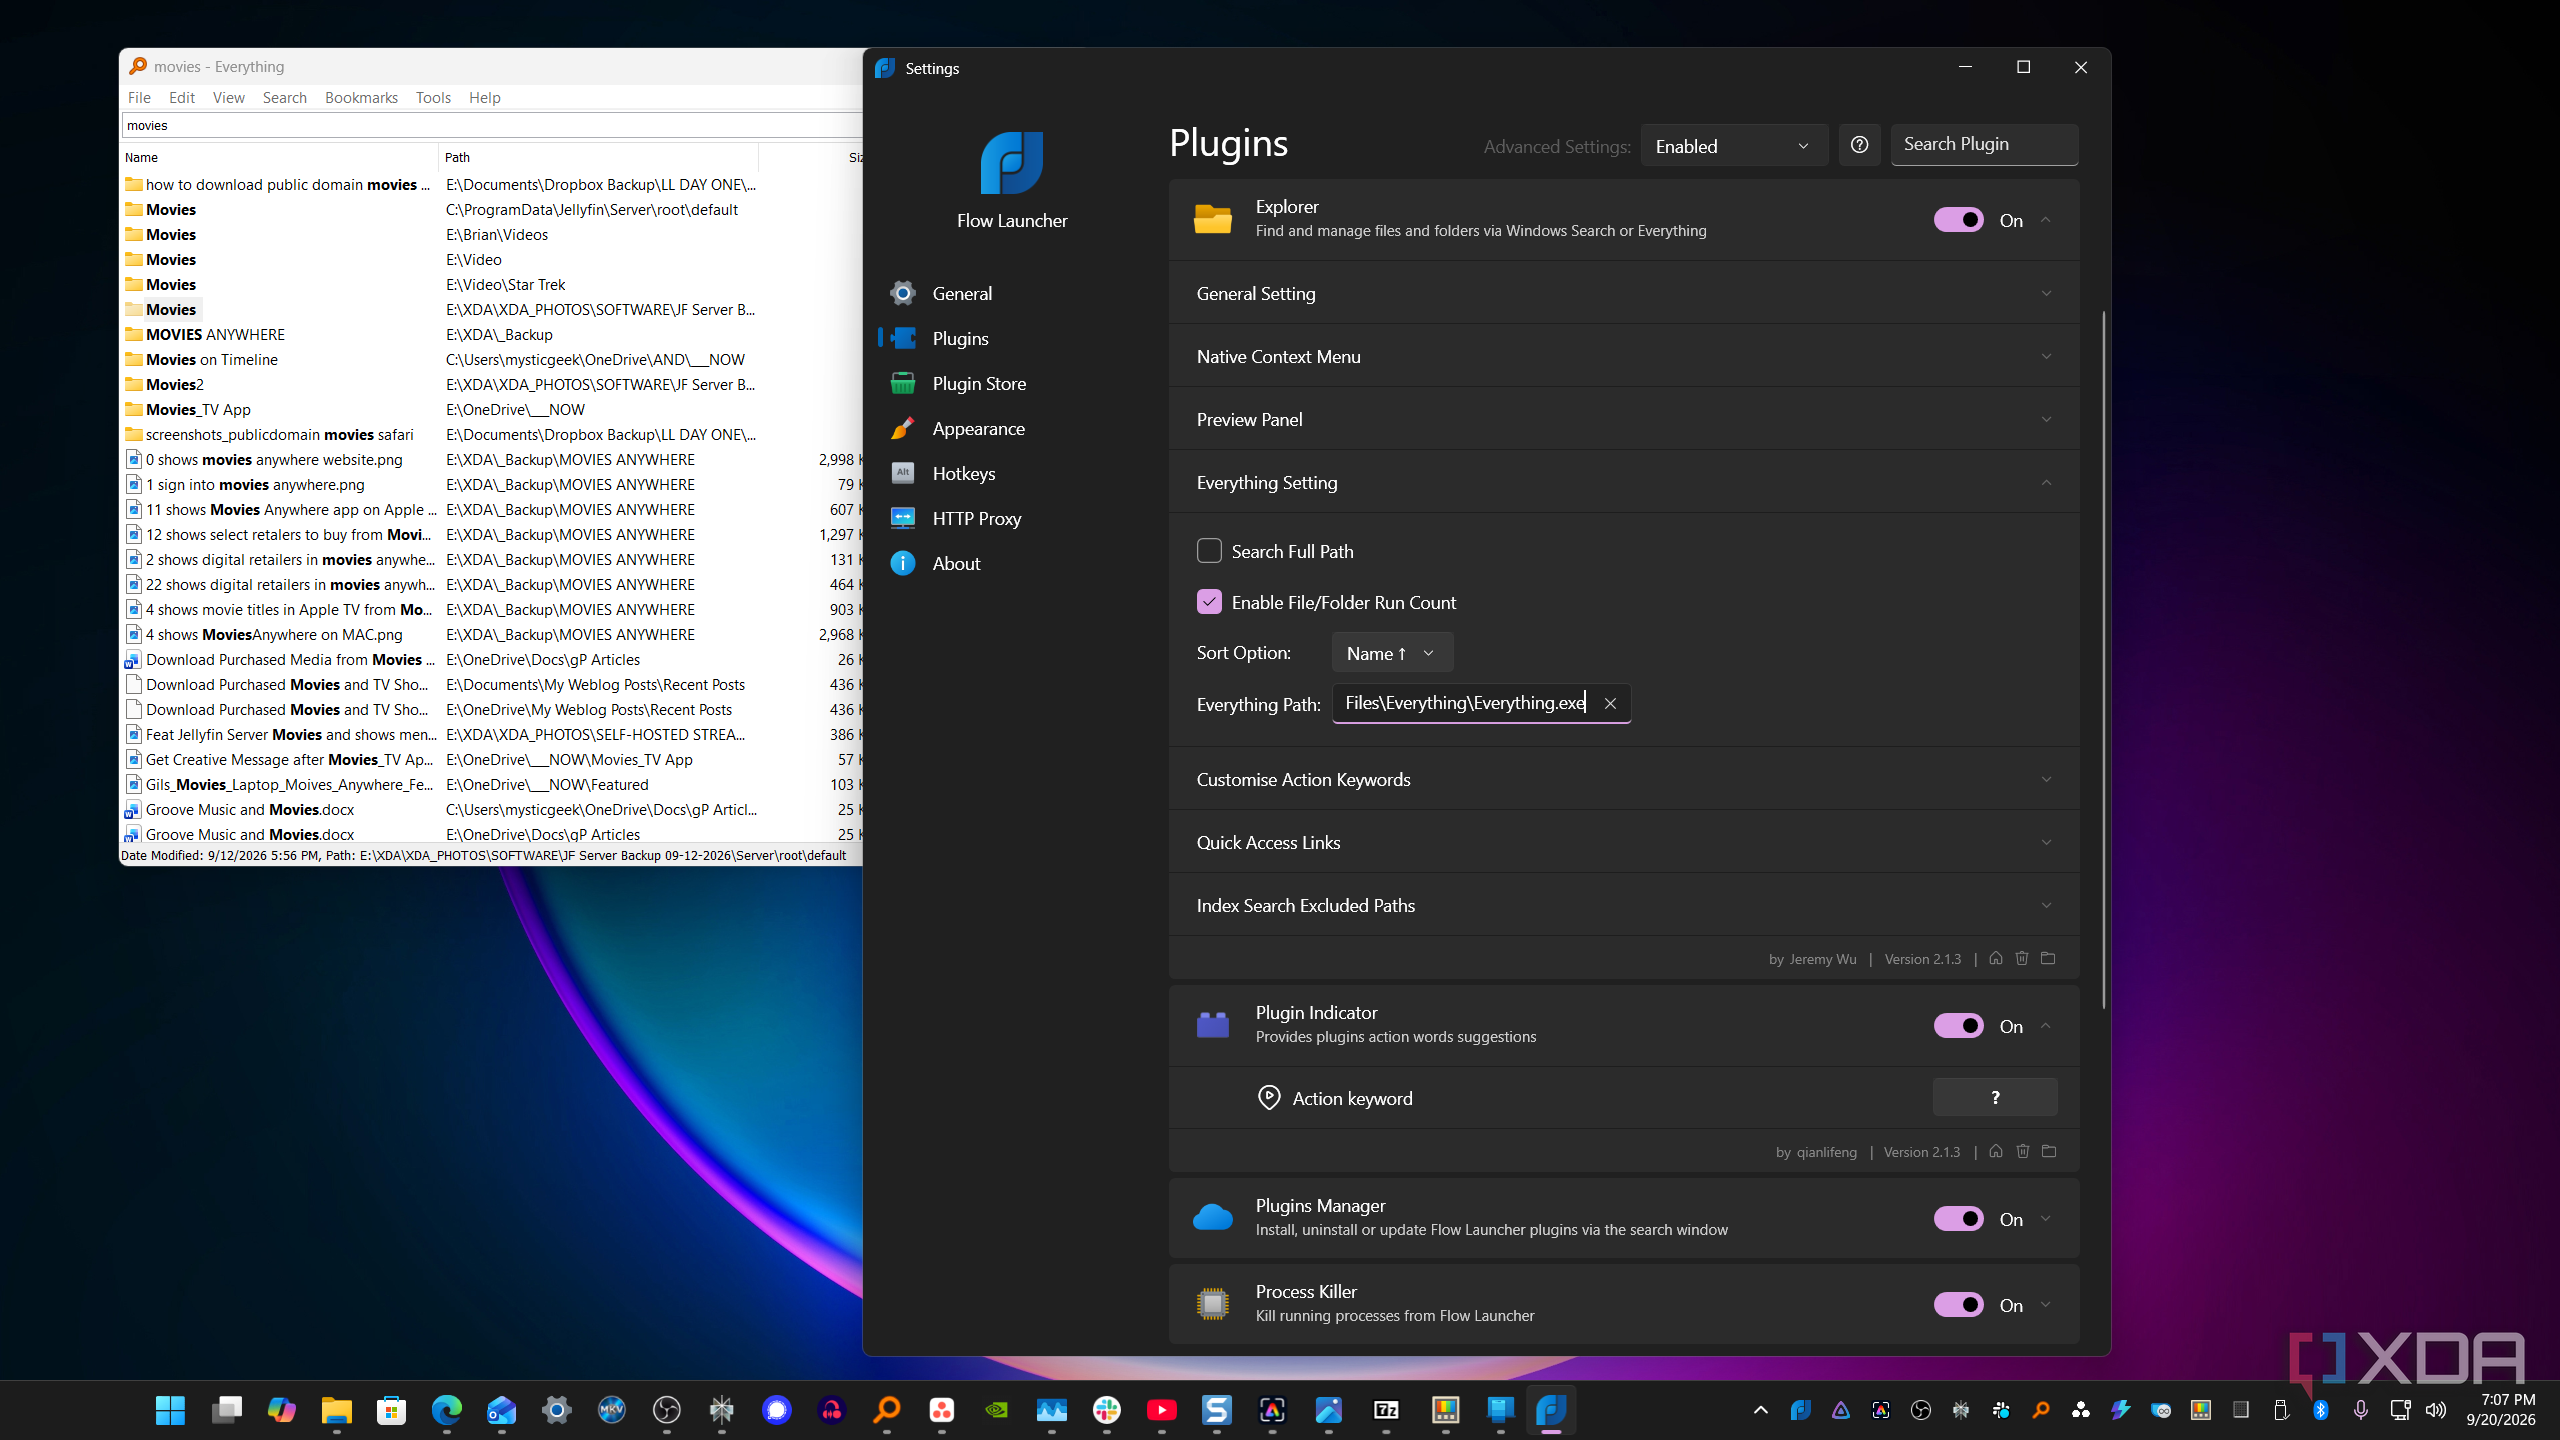Open Explorer plugin's website home icon
The image size is (2560, 1440).
pyautogui.click(x=1996, y=958)
